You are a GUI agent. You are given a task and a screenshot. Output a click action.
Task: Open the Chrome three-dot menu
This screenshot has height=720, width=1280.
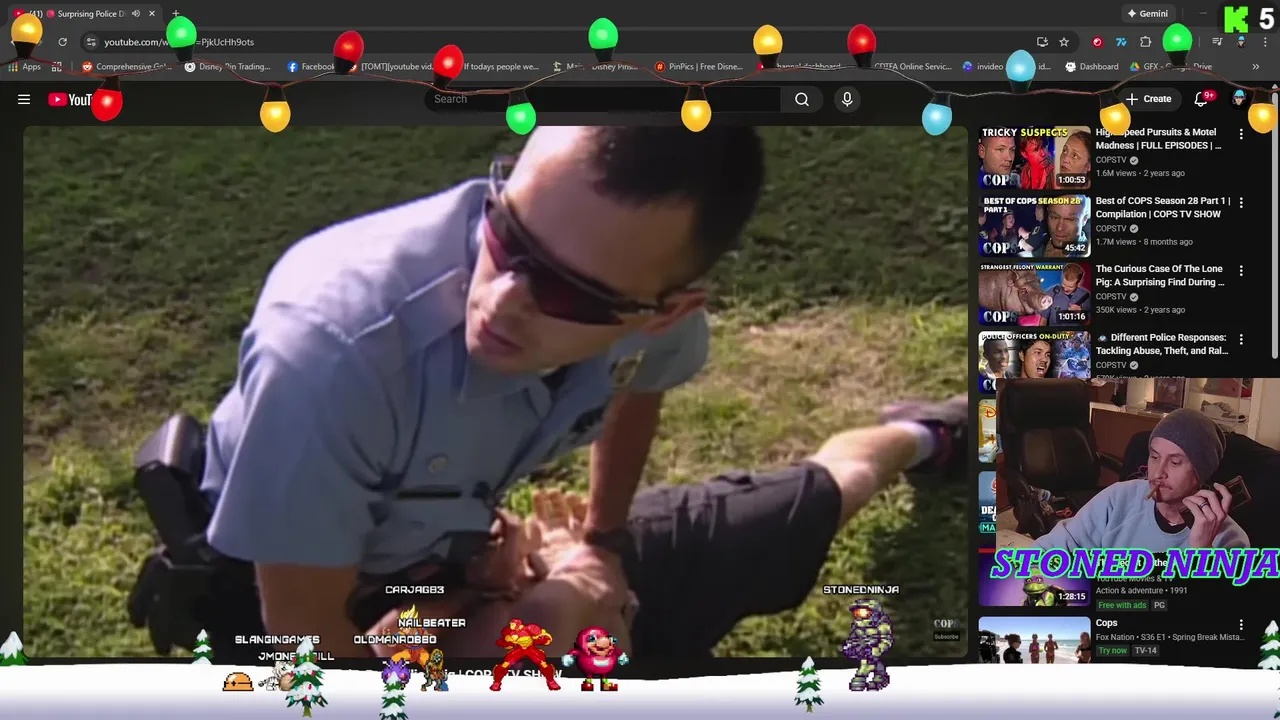coord(1264,42)
